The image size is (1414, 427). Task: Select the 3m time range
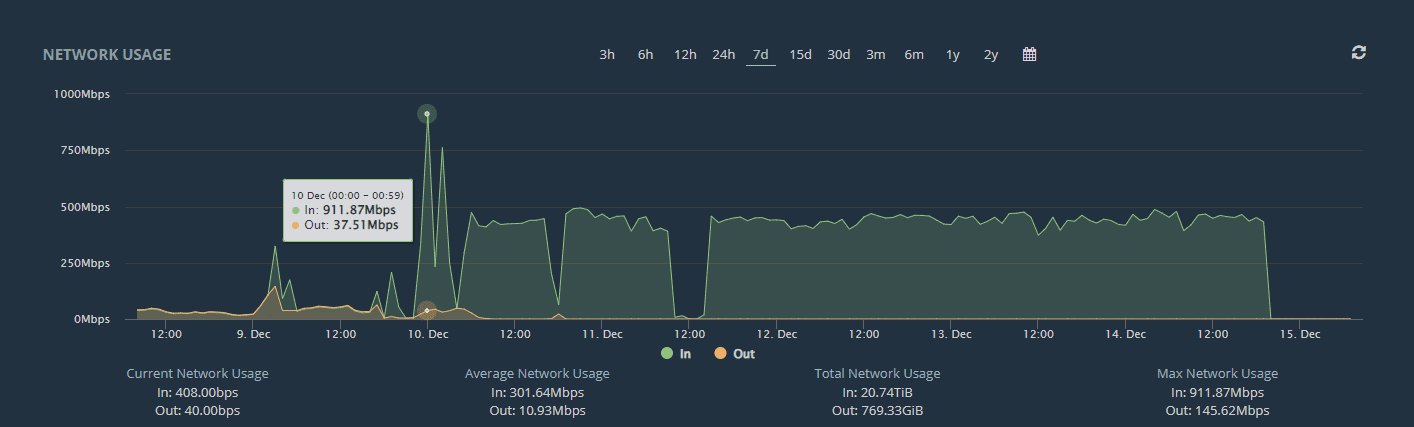click(876, 55)
